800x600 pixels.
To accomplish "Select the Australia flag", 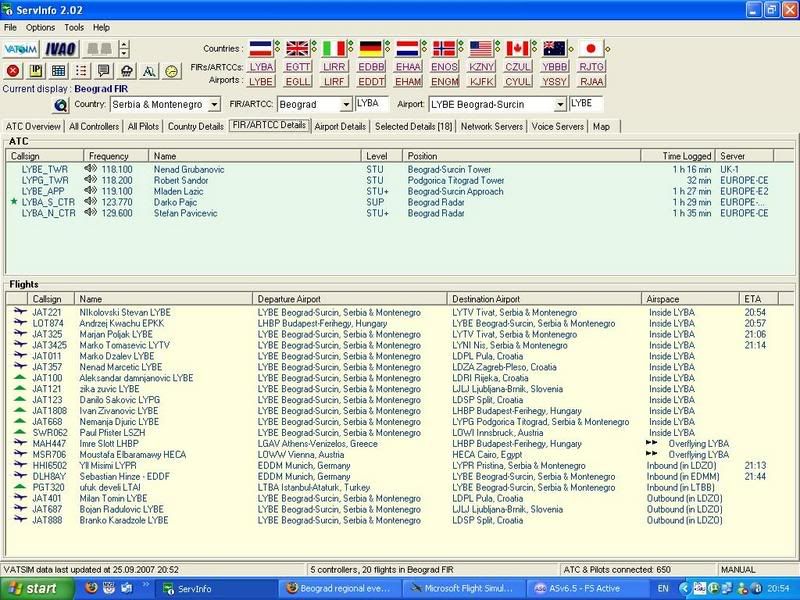I will point(555,48).
